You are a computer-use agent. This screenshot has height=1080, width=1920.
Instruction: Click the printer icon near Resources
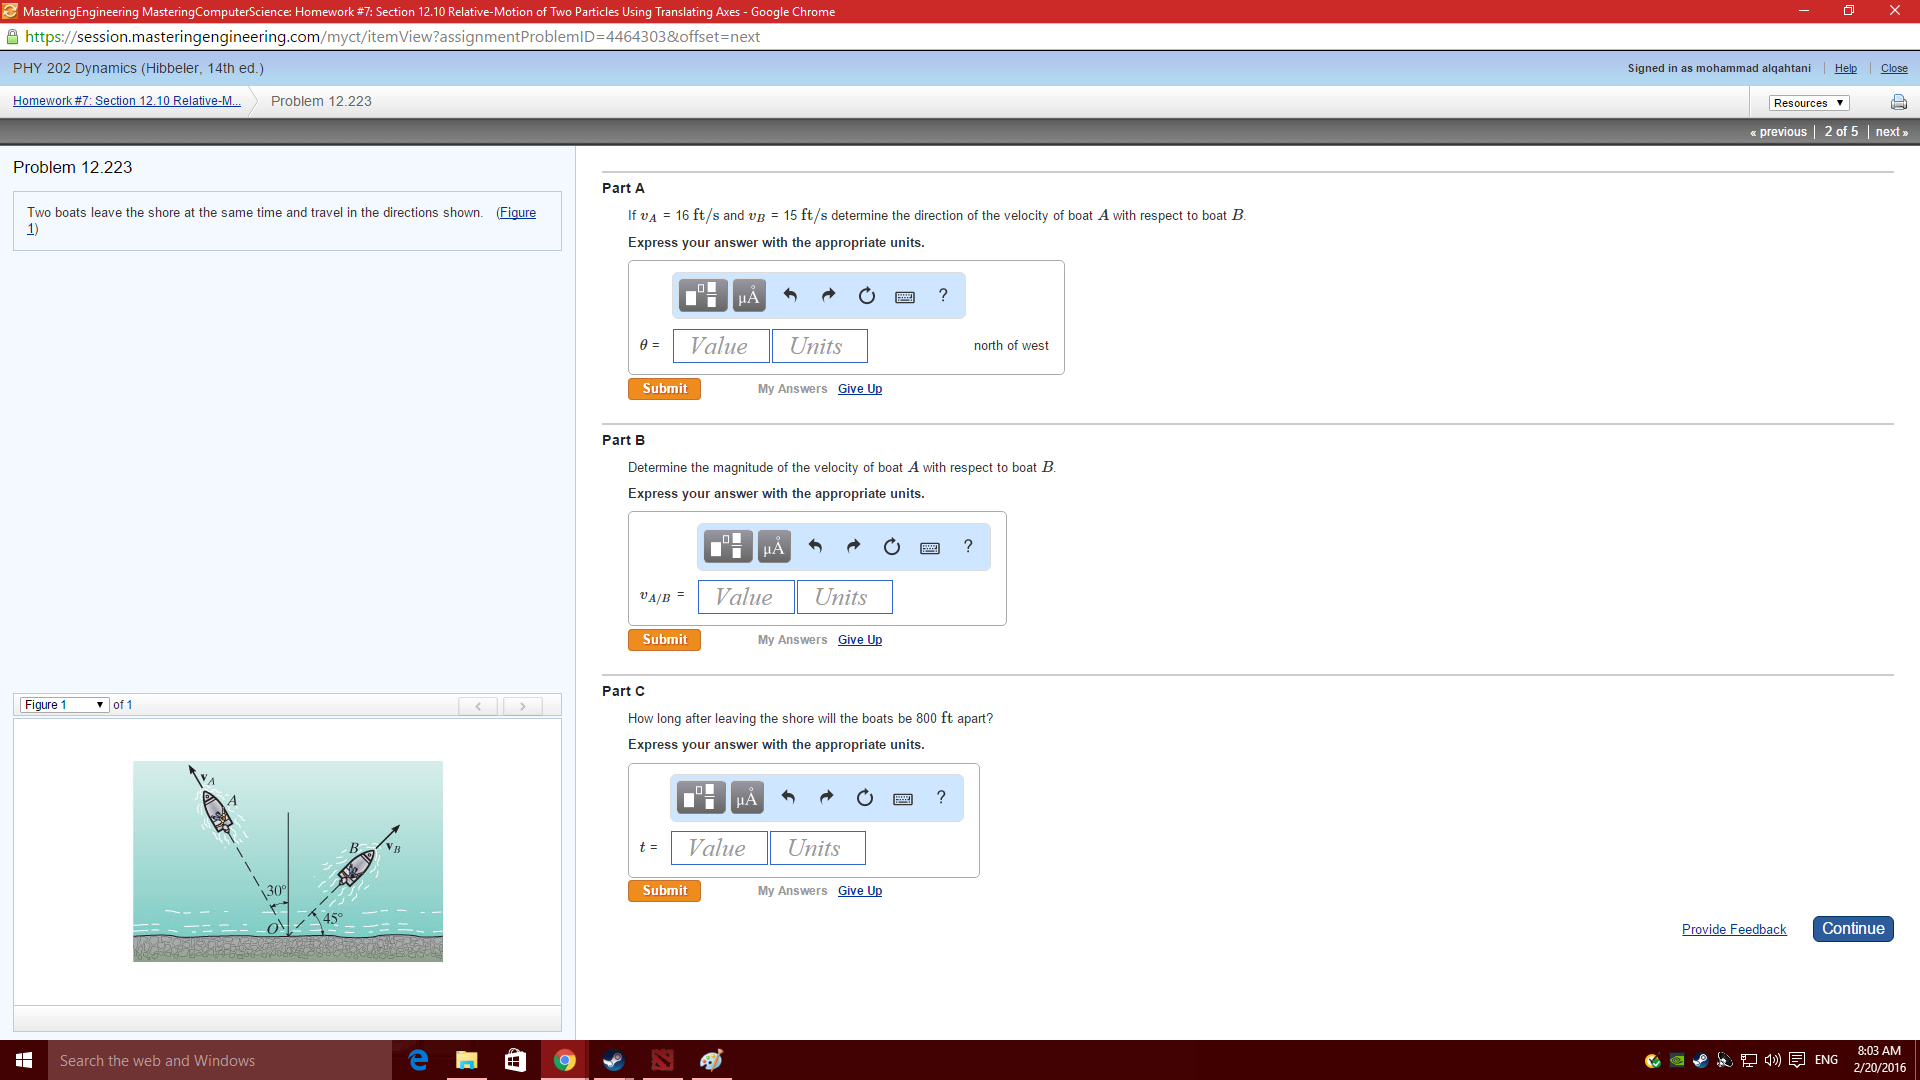click(1898, 102)
